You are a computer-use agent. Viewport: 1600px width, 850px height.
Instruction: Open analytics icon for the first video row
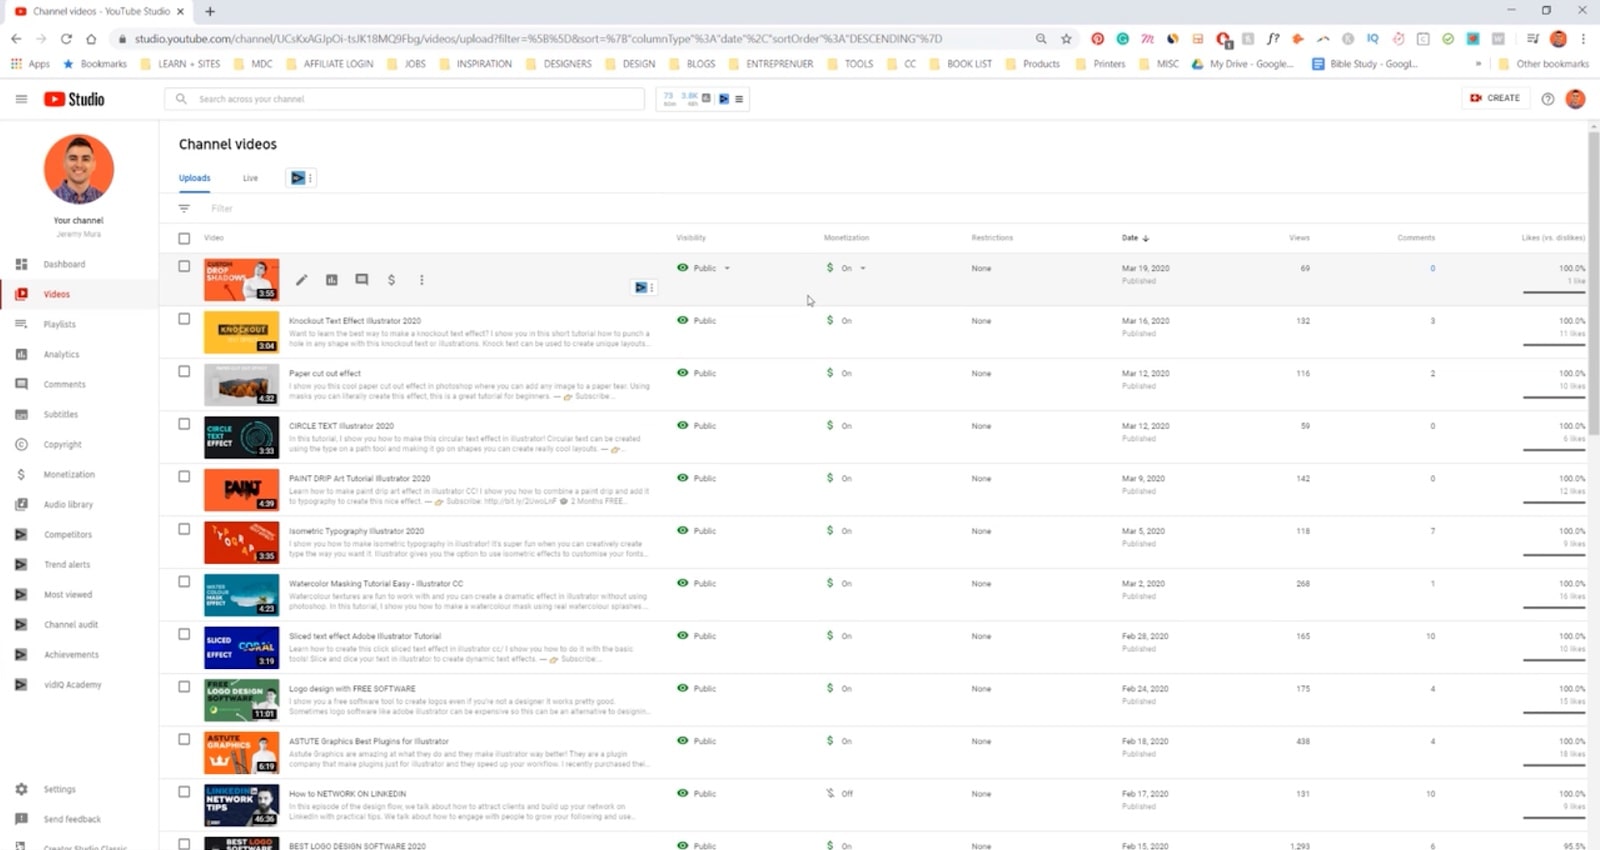(x=332, y=280)
